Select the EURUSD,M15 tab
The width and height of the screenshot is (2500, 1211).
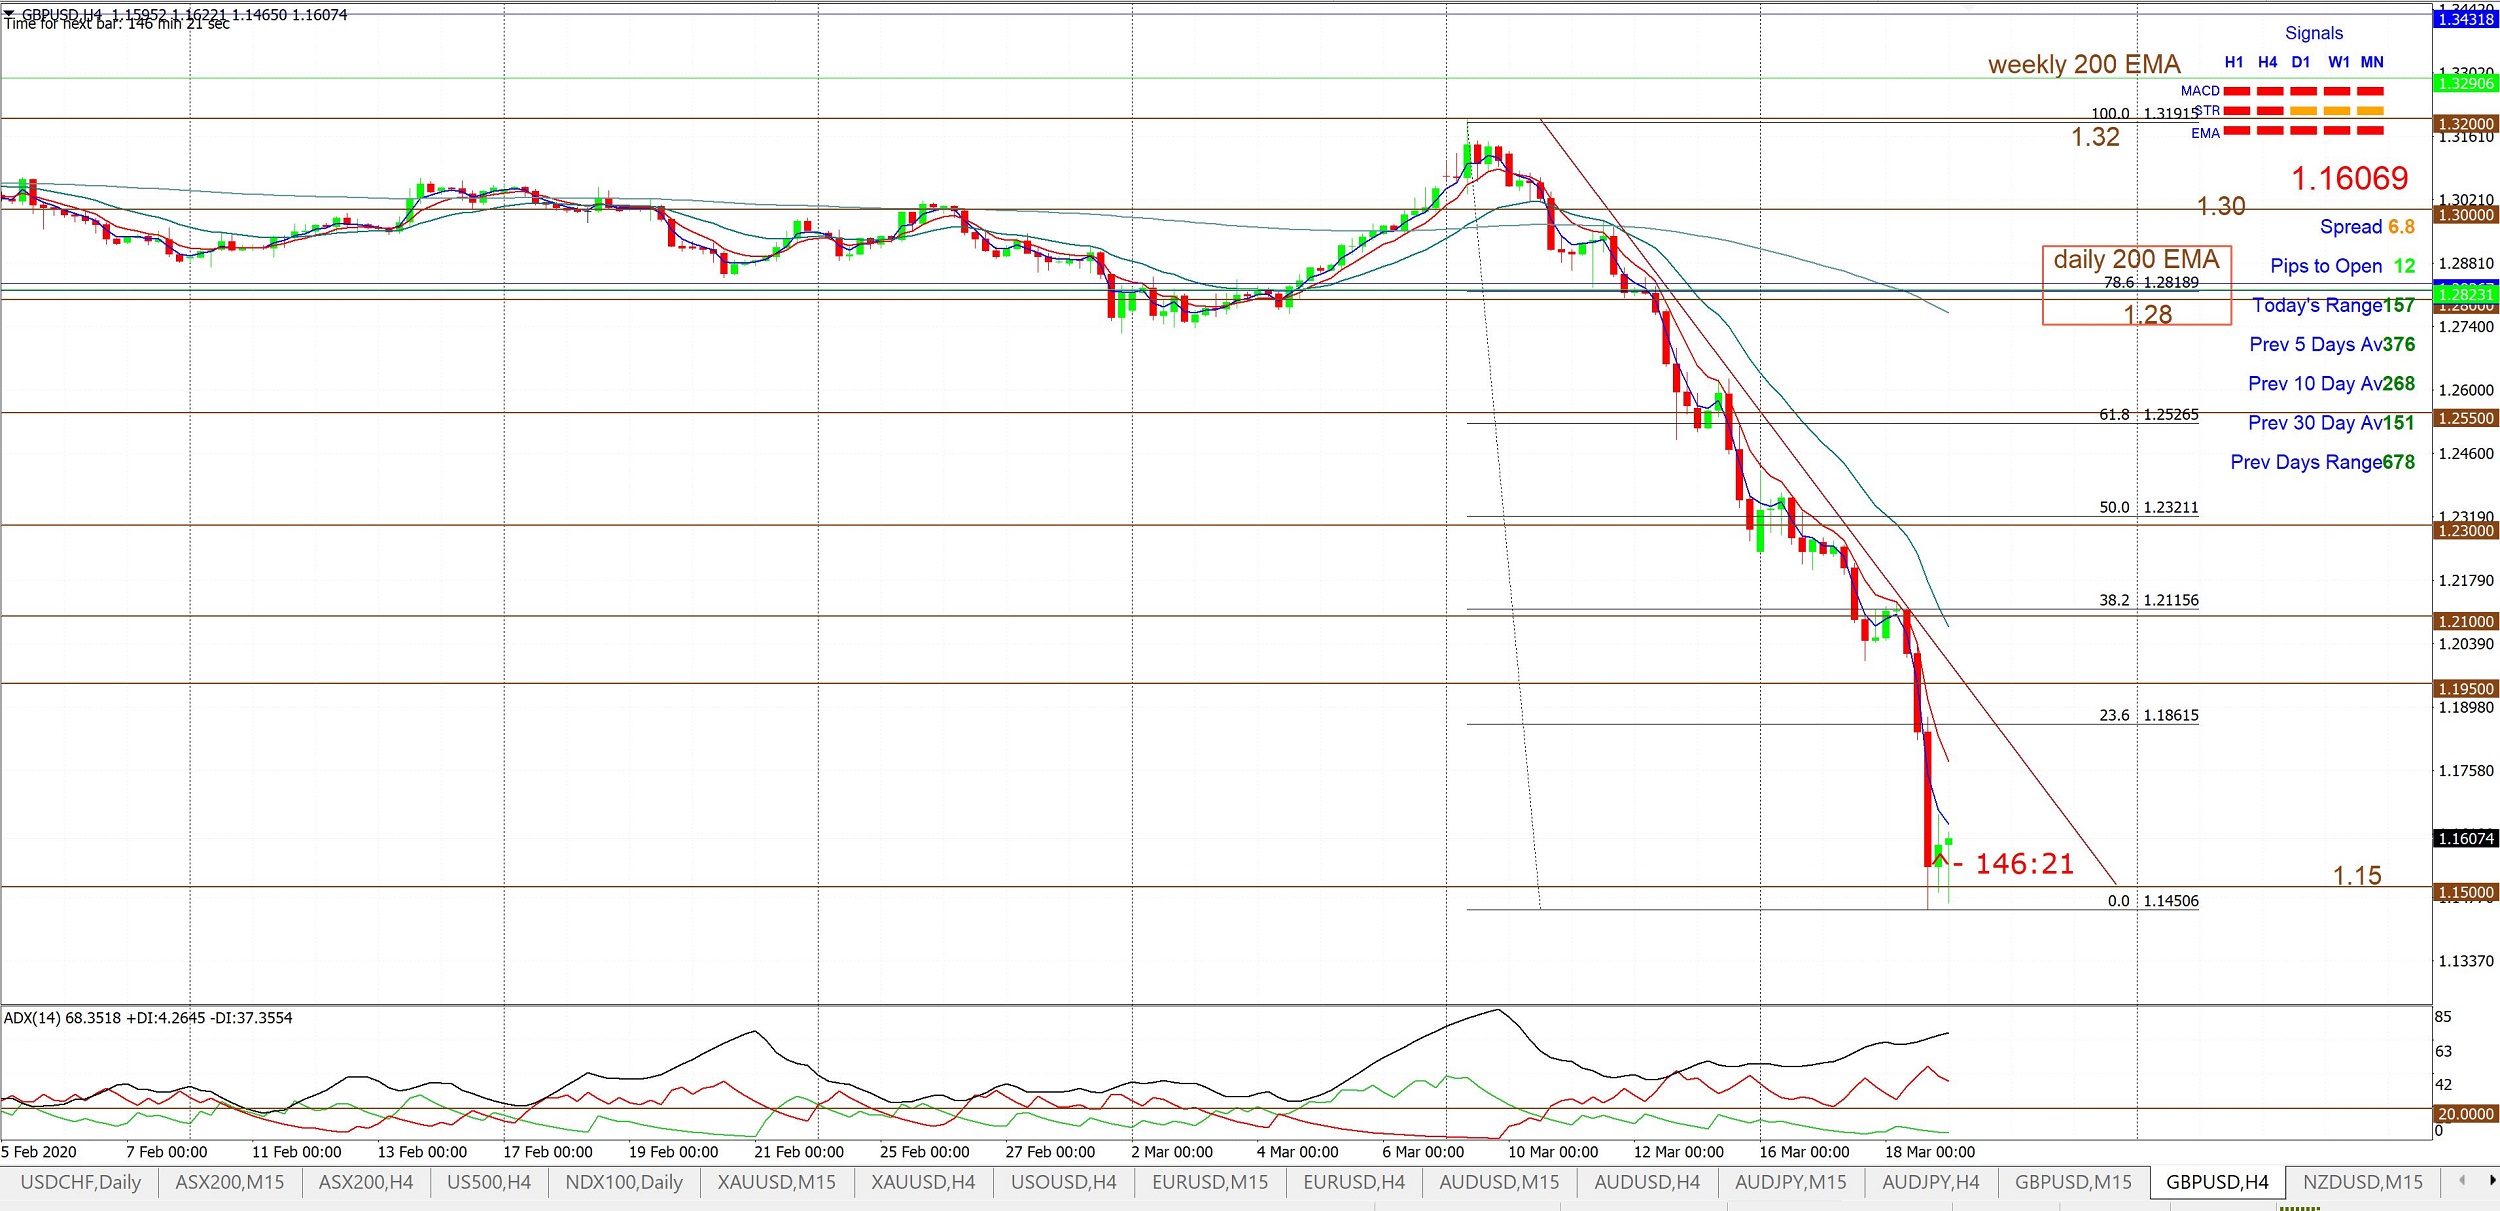1210,1182
